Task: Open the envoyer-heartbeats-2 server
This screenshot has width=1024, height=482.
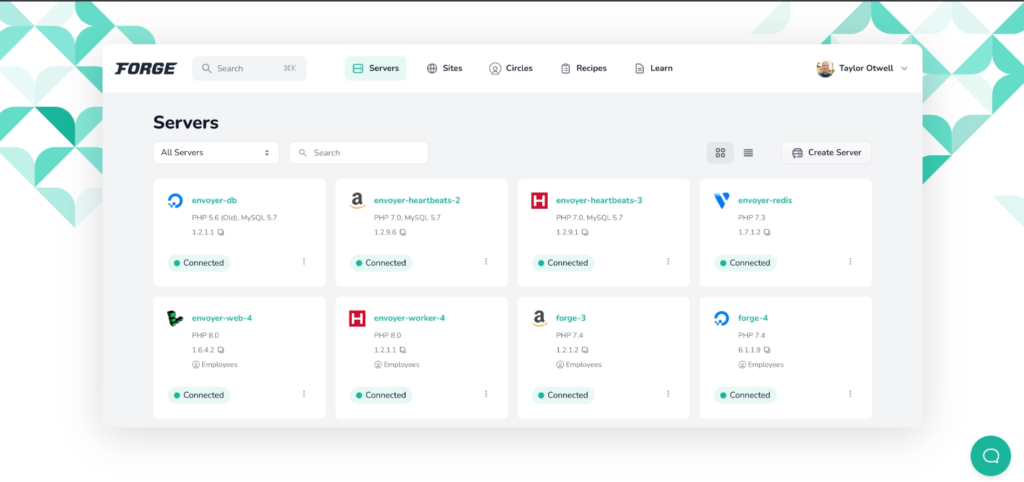Action: coord(417,201)
